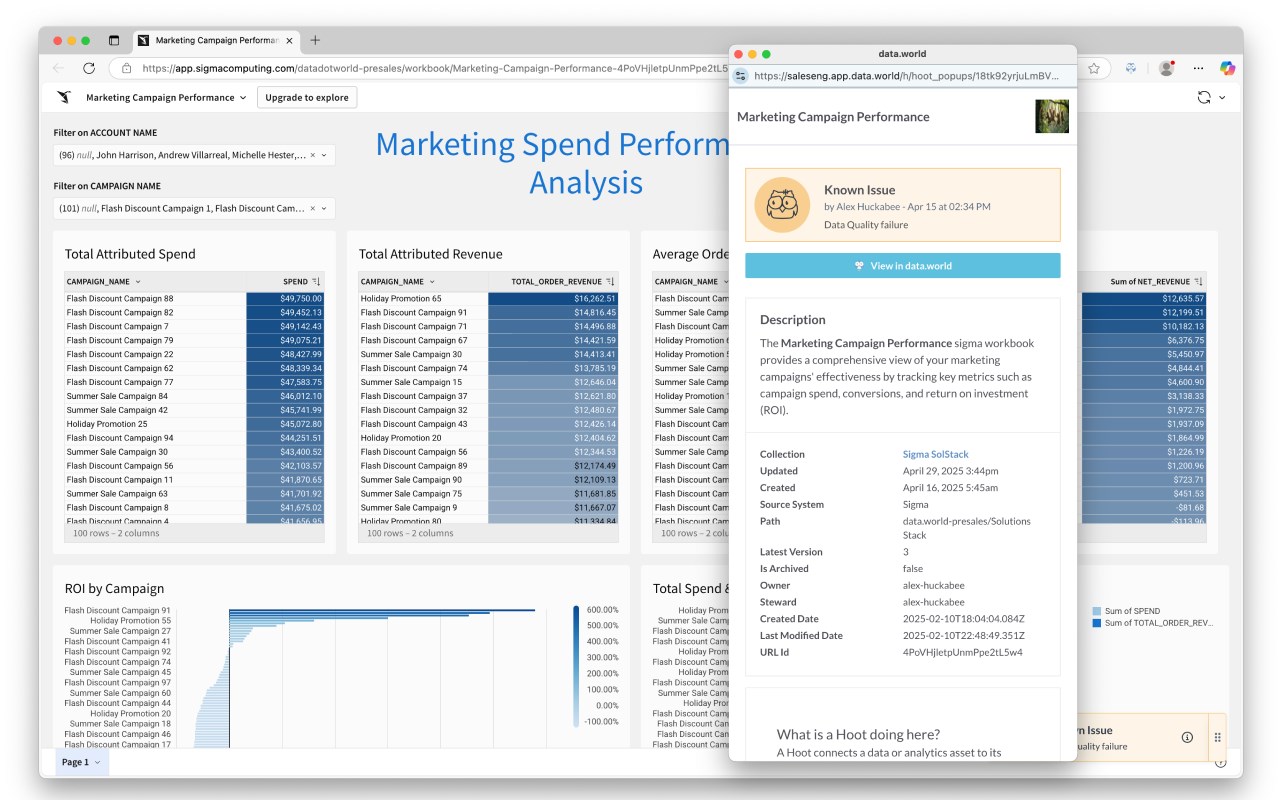The width and height of the screenshot is (1280, 800).
Task: Open CAMPAIGN_NAME column menu in Average Order table
Action: click(726, 282)
